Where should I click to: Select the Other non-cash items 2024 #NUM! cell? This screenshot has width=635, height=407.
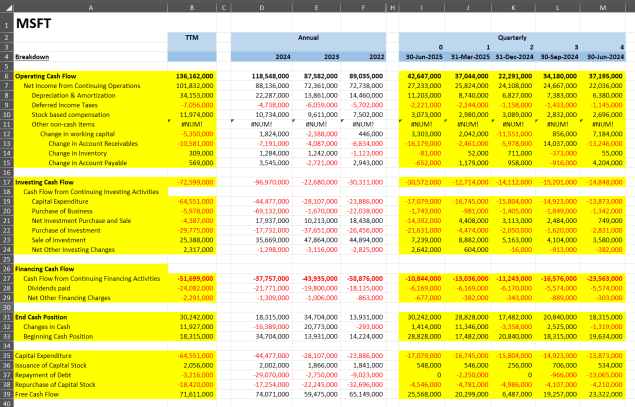pos(262,124)
